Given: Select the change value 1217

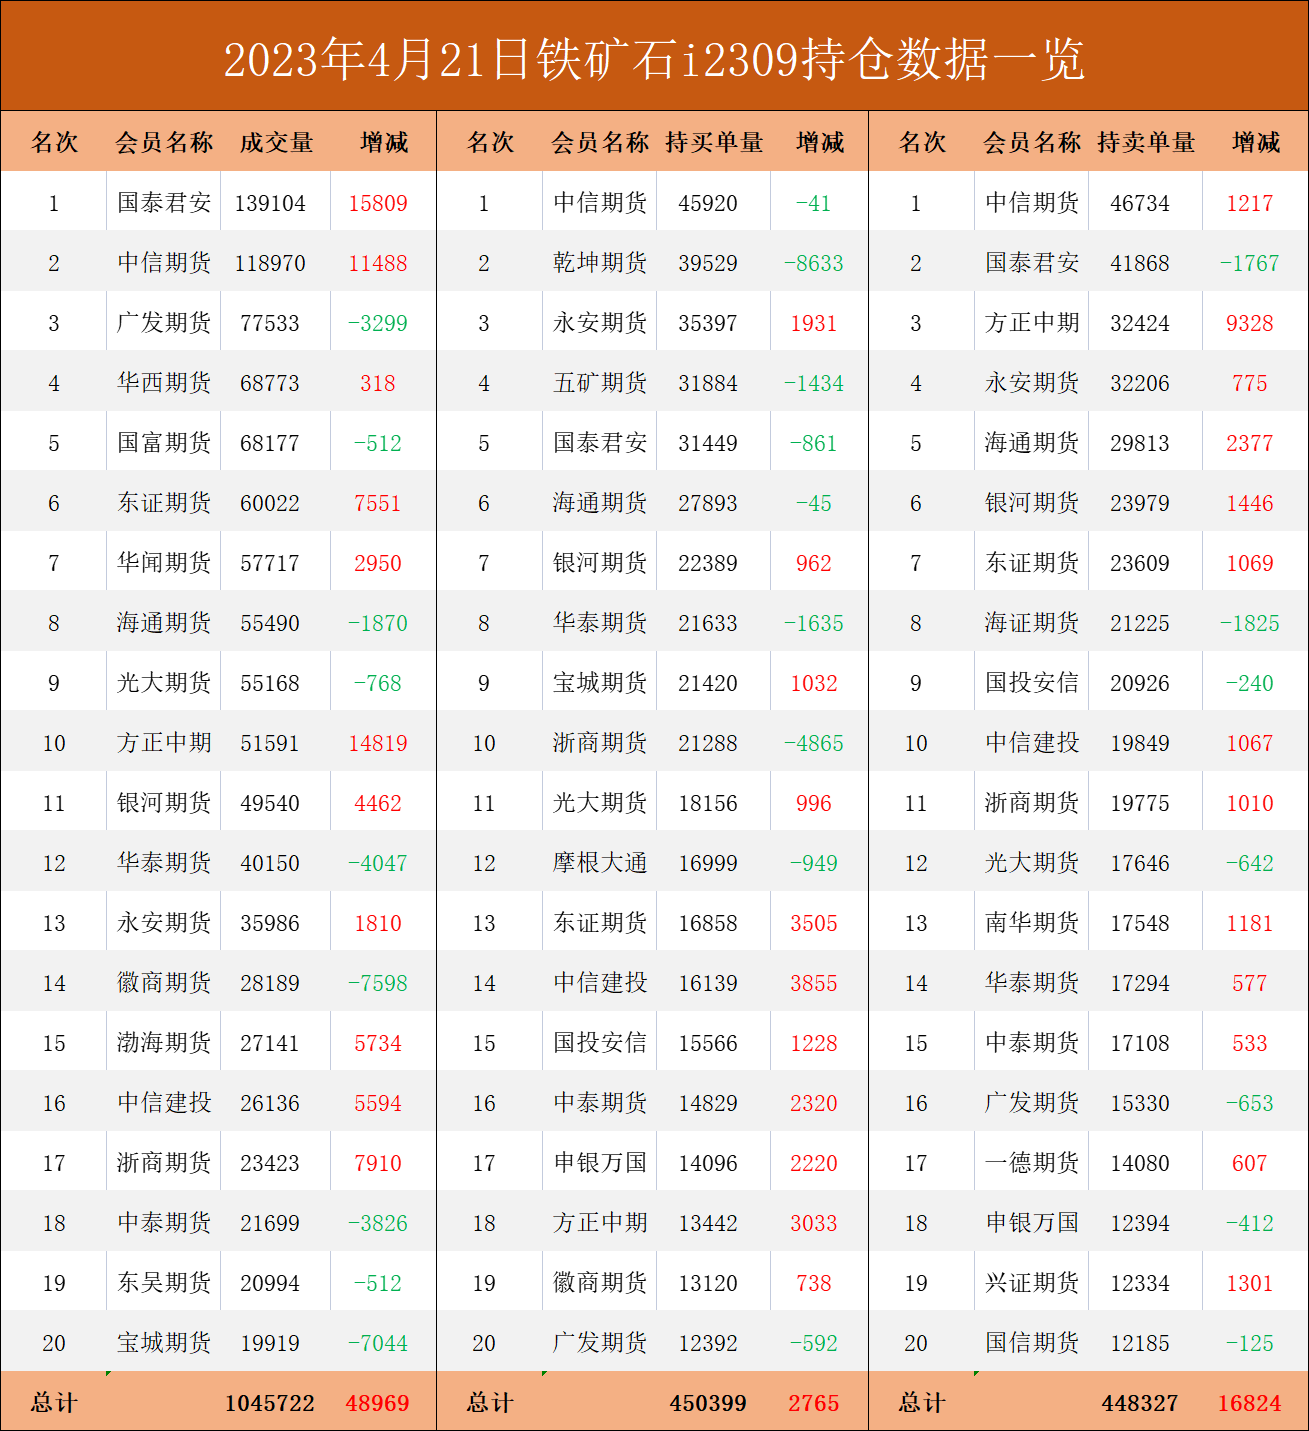Looking at the screenshot, I should coord(1250,203).
